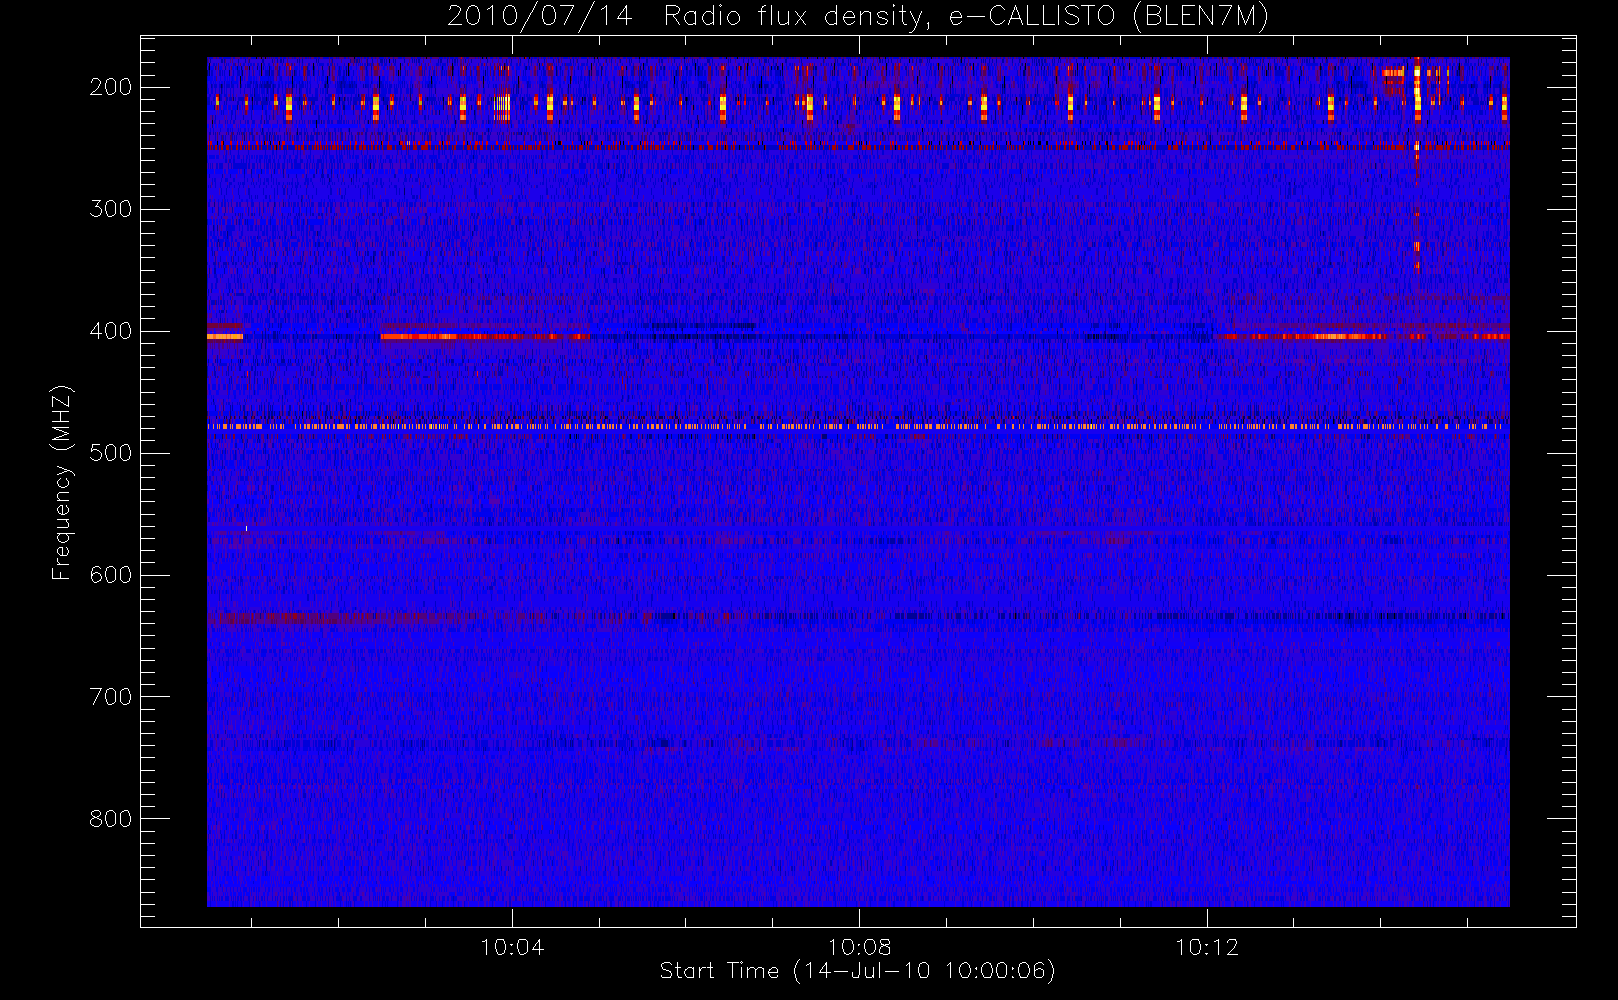Click the 500 frequency tick label
Screen dimensions: 1618x1000
[x=111, y=453]
